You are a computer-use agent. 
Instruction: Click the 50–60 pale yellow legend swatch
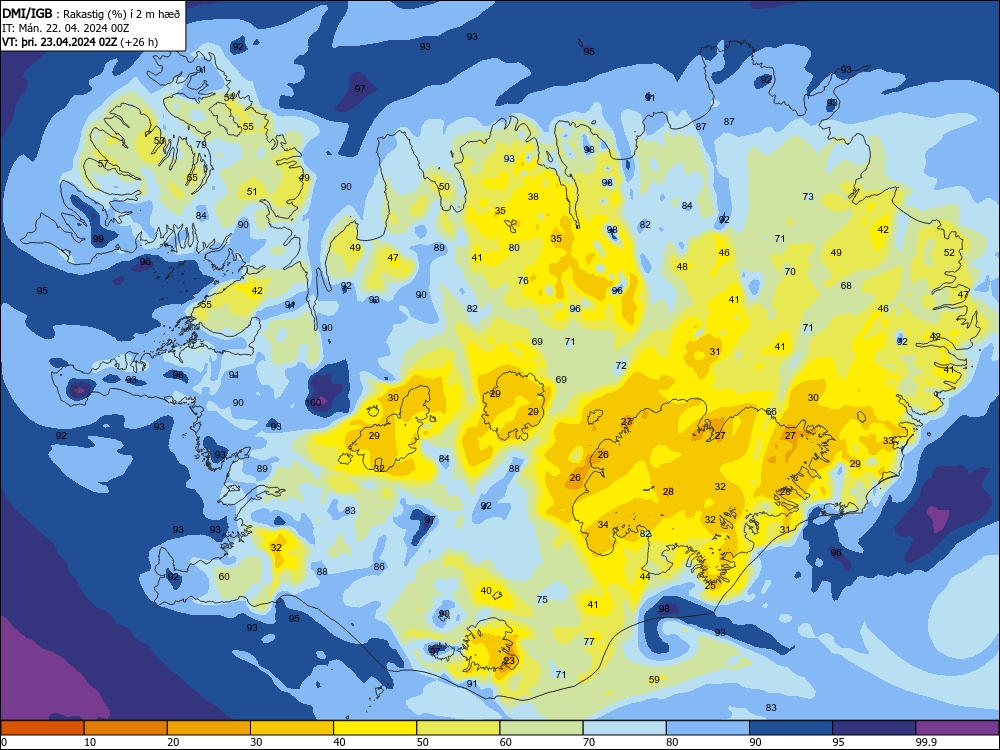458,728
